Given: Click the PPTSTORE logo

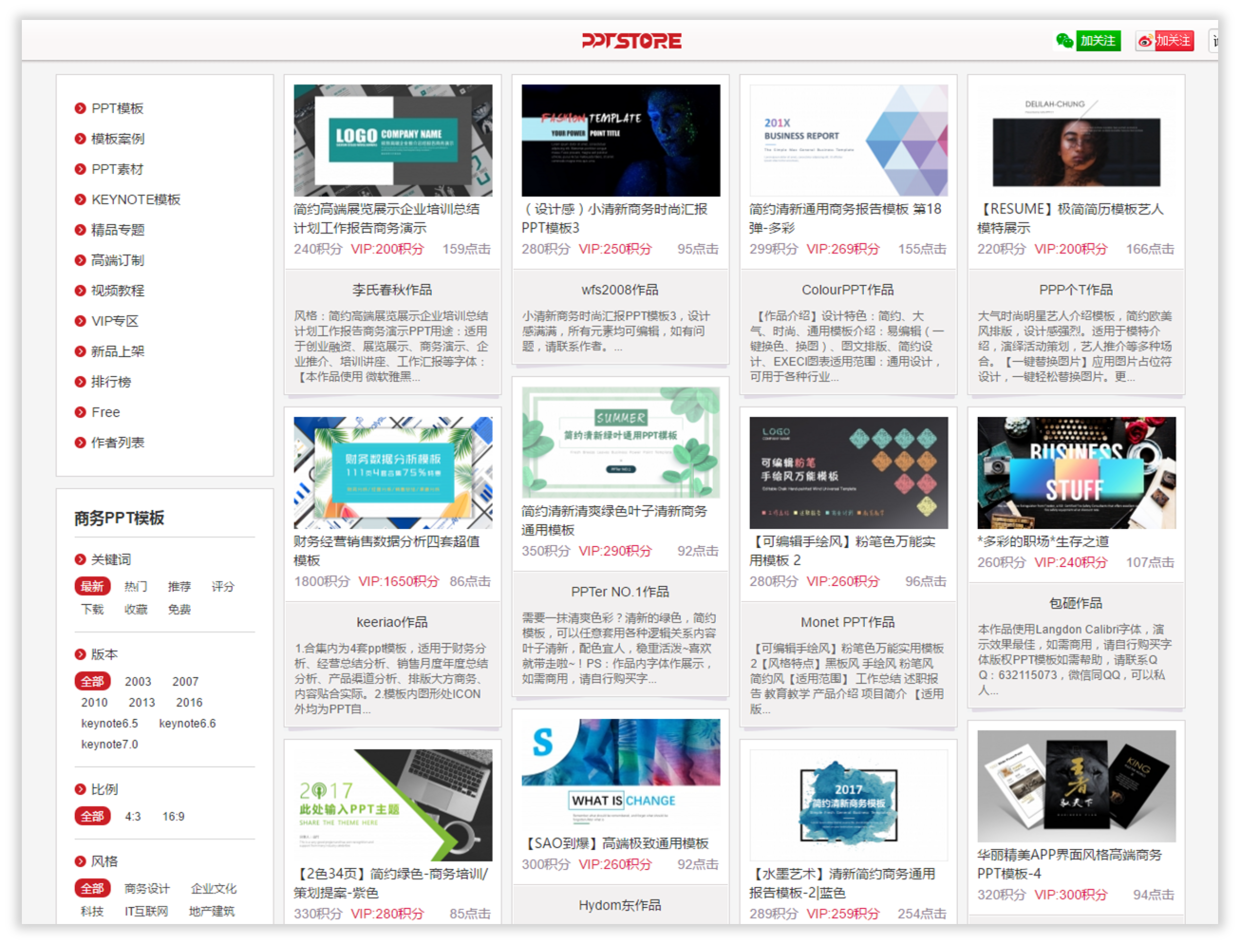Looking at the screenshot, I should (632, 40).
